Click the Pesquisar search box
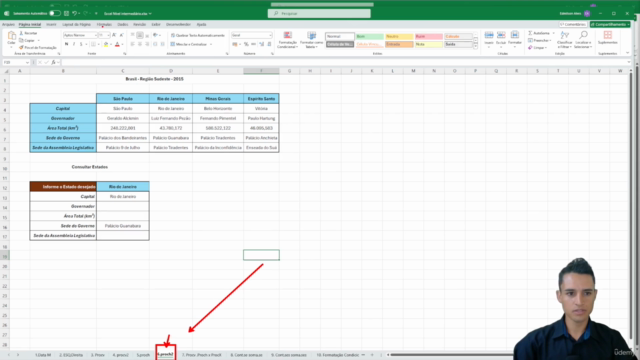This screenshot has width=640, height=360. click(x=319, y=13)
